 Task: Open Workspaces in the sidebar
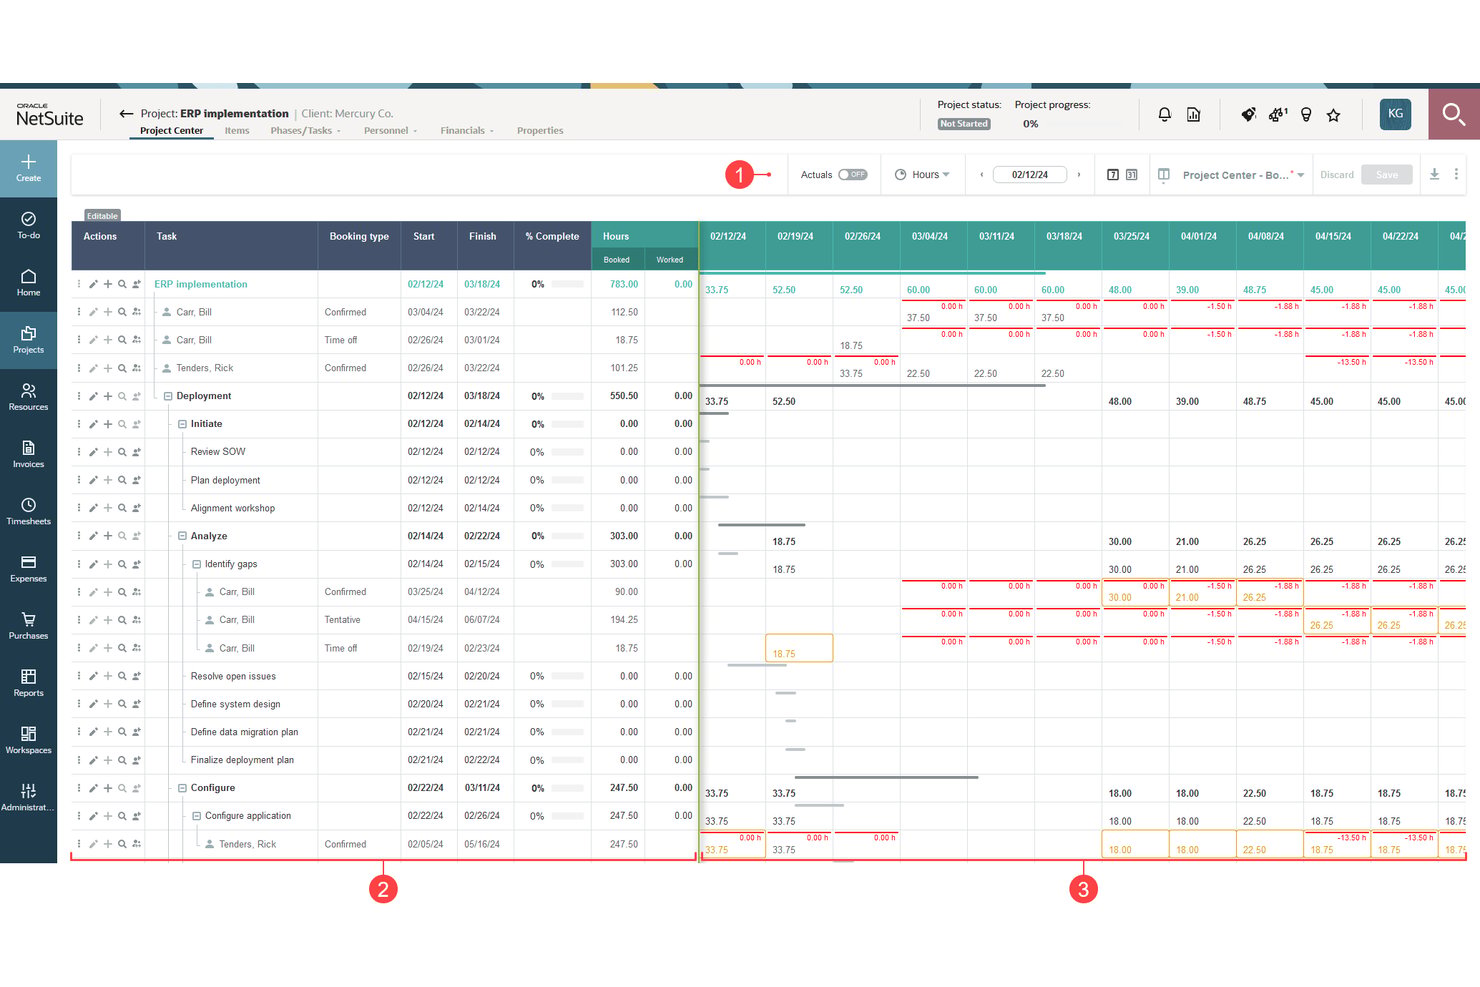click(x=28, y=740)
